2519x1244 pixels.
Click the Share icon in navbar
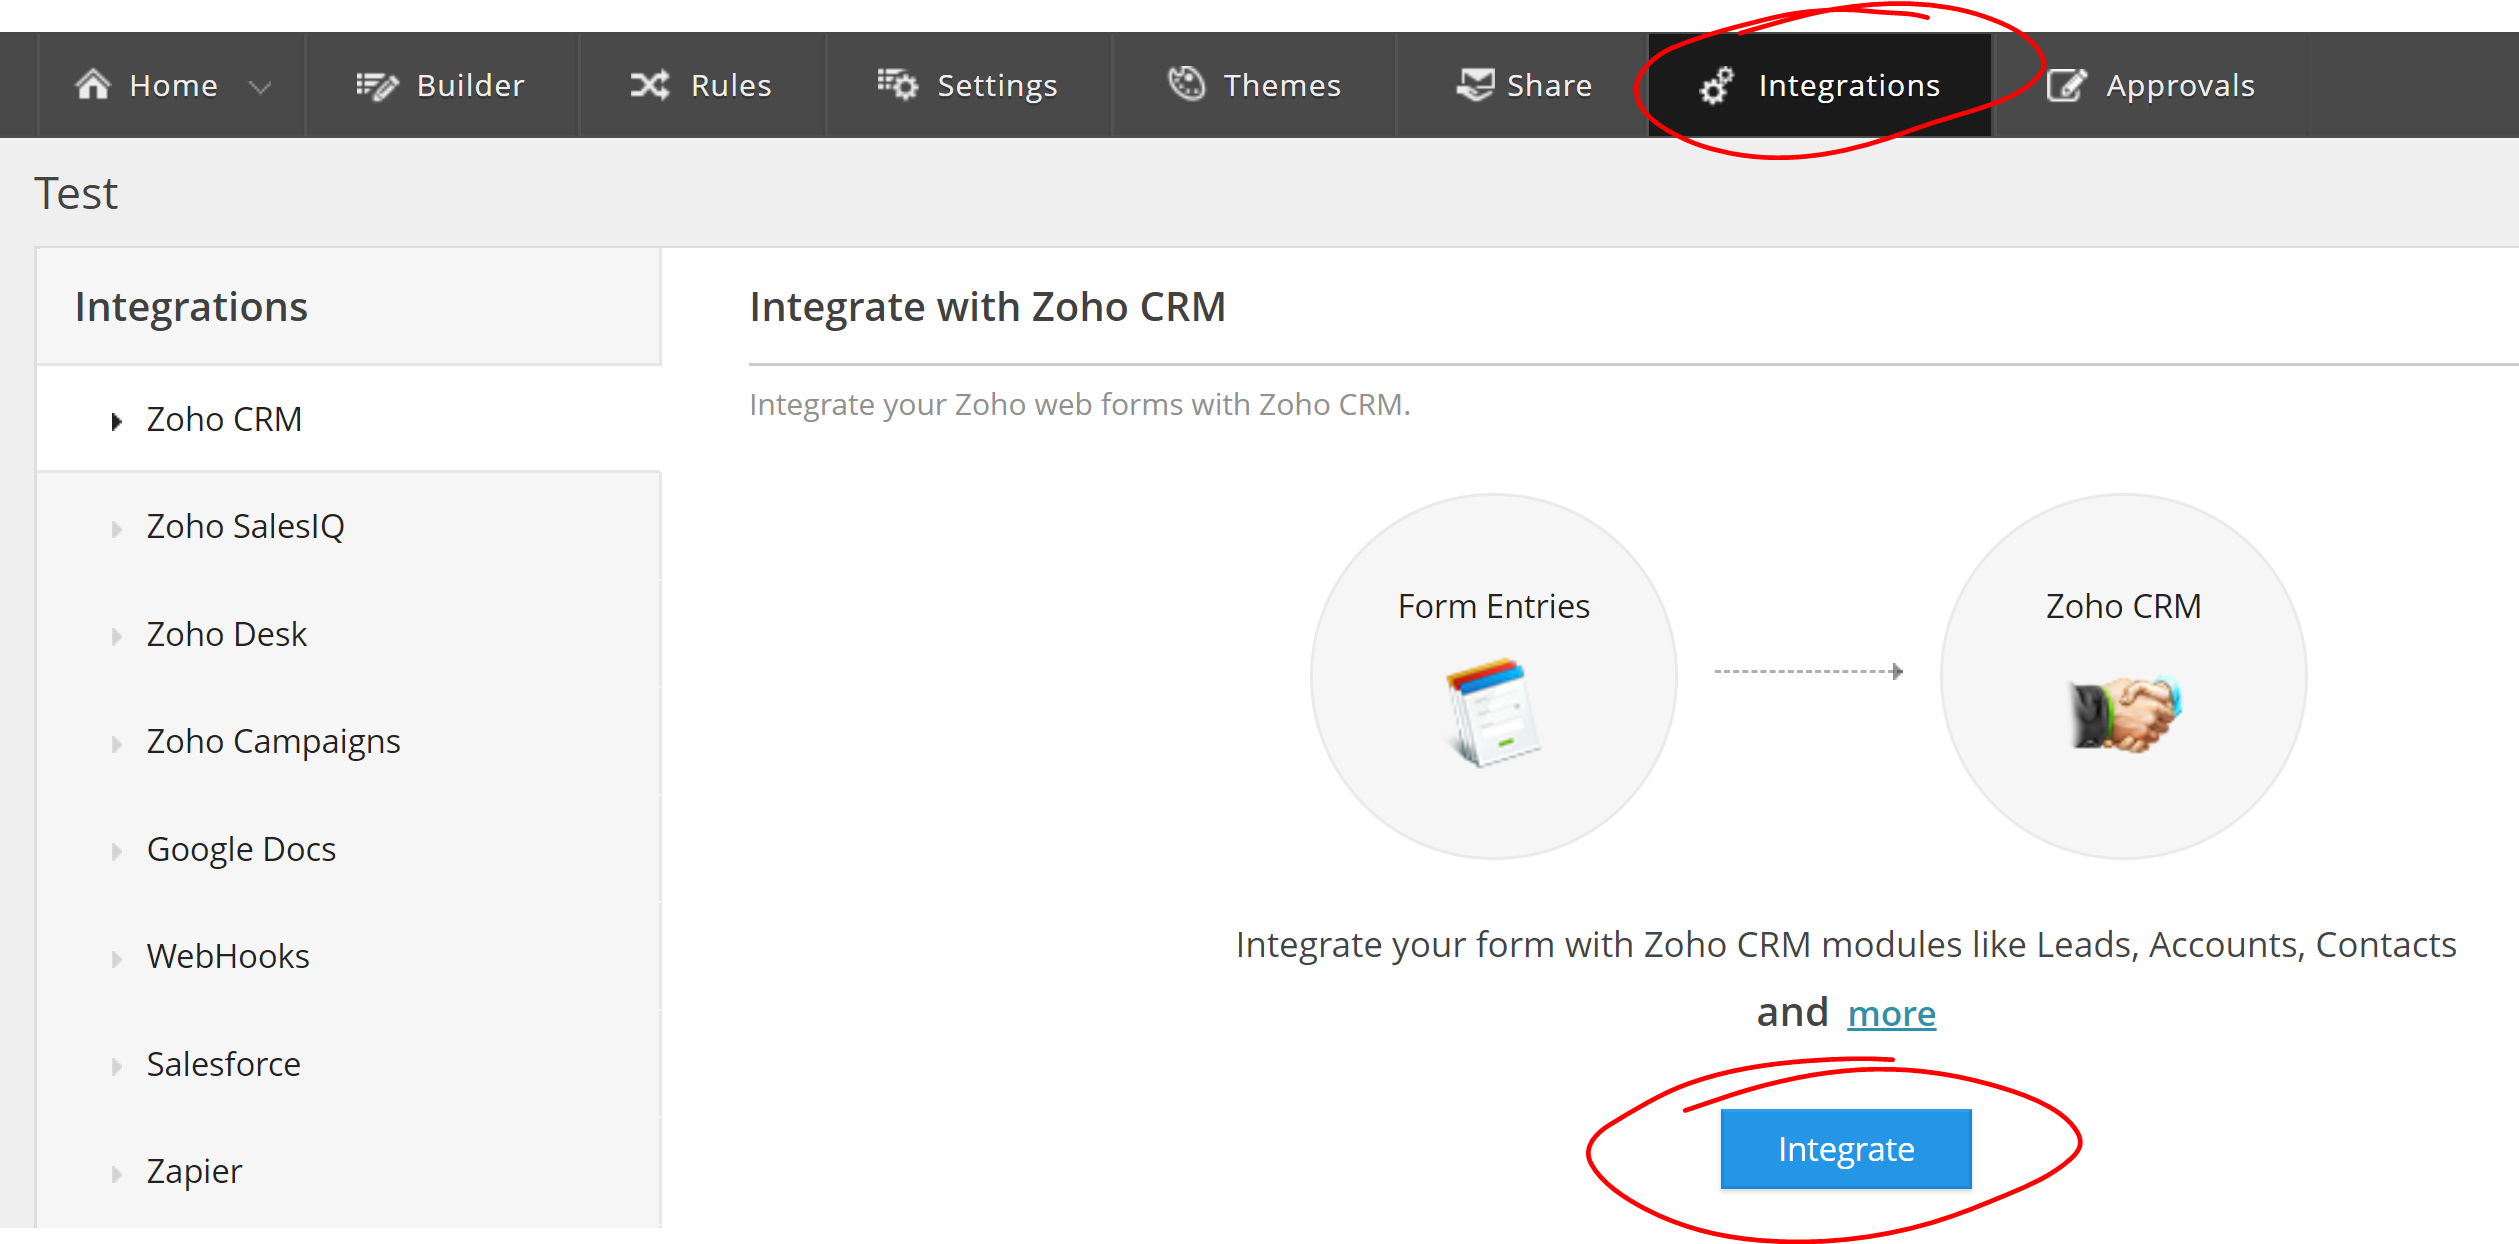coord(1475,85)
